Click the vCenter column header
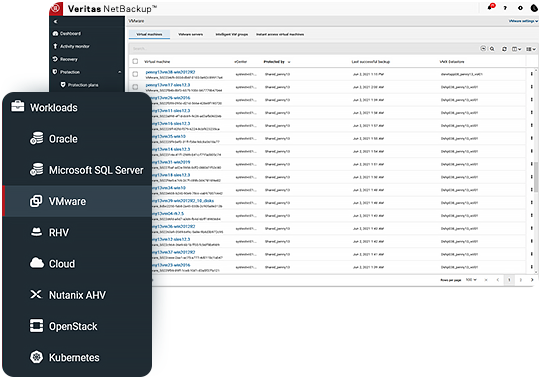Image resolution: width=540 pixels, height=378 pixels. pos(241,62)
